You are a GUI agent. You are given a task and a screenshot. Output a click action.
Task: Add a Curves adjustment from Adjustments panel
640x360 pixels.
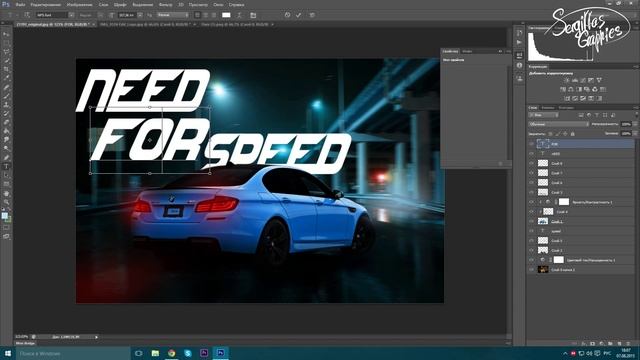(583, 80)
